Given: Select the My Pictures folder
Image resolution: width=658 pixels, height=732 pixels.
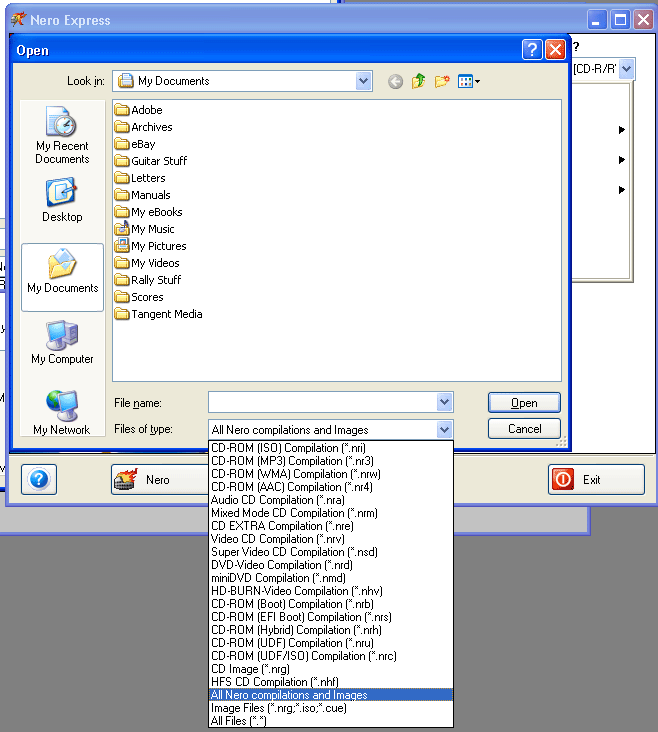Looking at the screenshot, I should (151, 246).
